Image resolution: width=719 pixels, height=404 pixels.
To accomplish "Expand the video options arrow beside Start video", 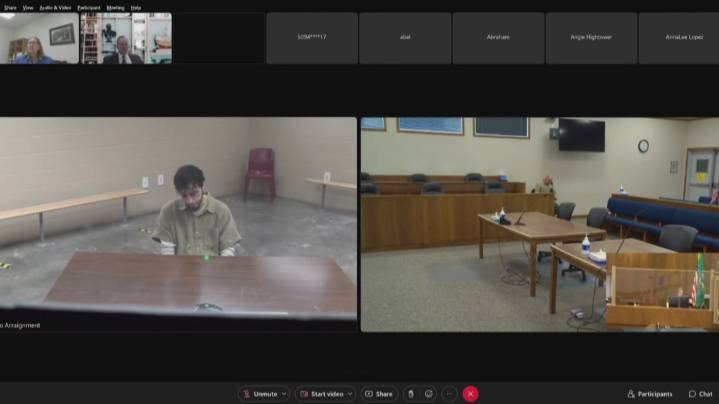I will click(x=352, y=394).
